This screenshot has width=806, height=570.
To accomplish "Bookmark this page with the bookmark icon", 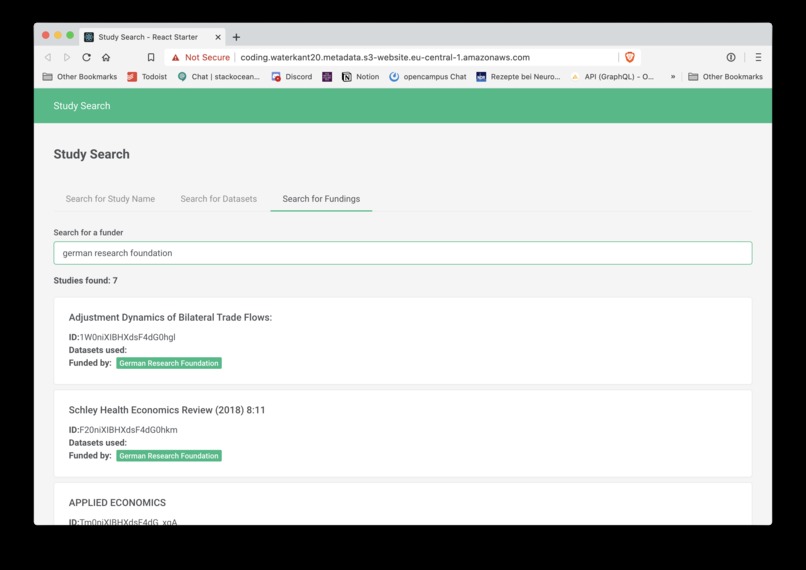I will (x=151, y=57).
